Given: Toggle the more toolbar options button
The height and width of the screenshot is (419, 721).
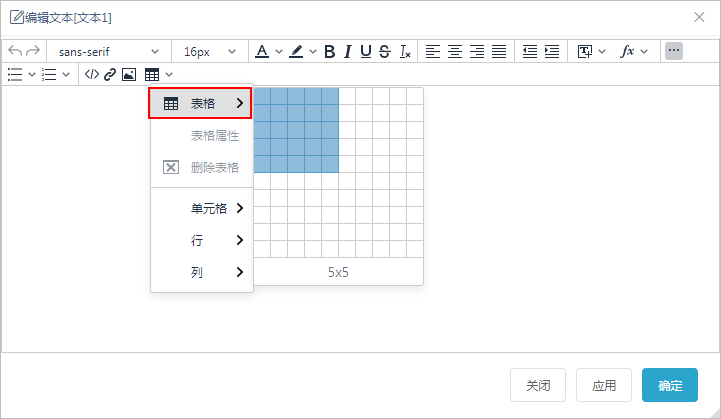Looking at the screenshot, I should pyautogui.click(x=674, y=51).
